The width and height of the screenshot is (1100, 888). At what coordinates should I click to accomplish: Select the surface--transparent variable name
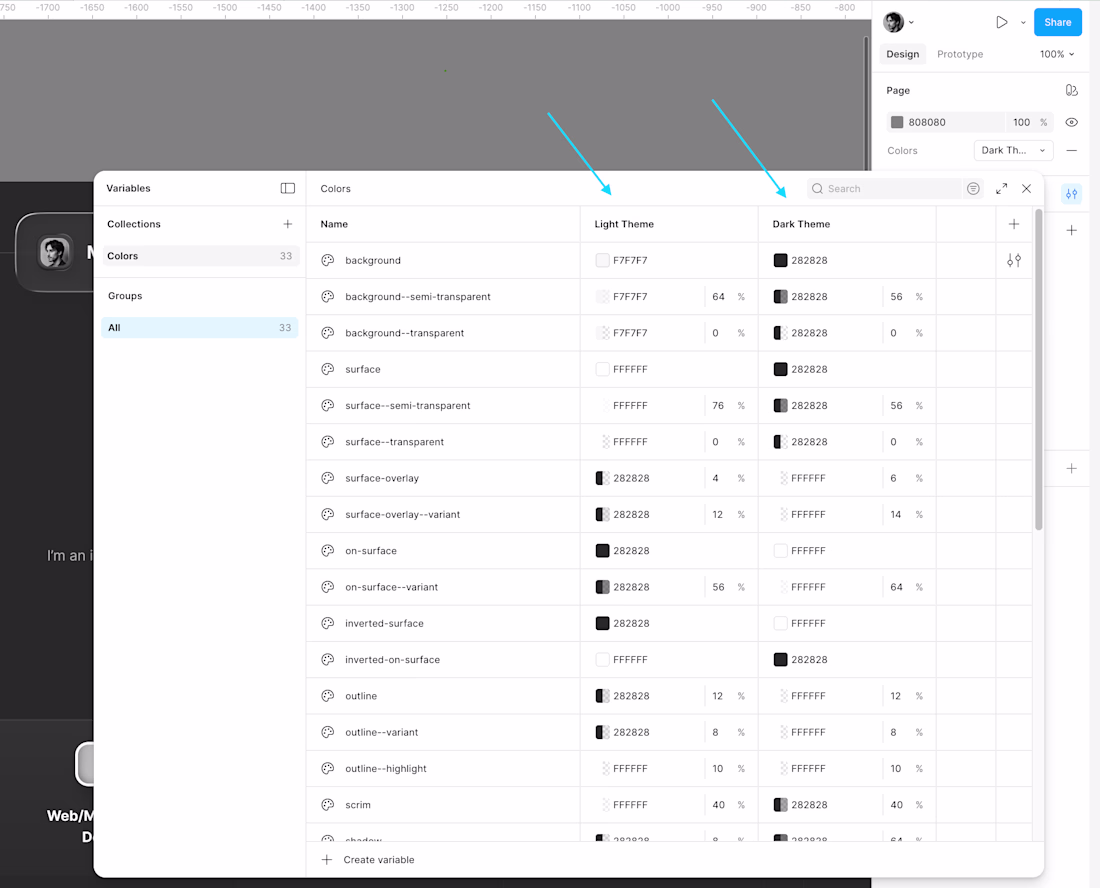[394, 441]
